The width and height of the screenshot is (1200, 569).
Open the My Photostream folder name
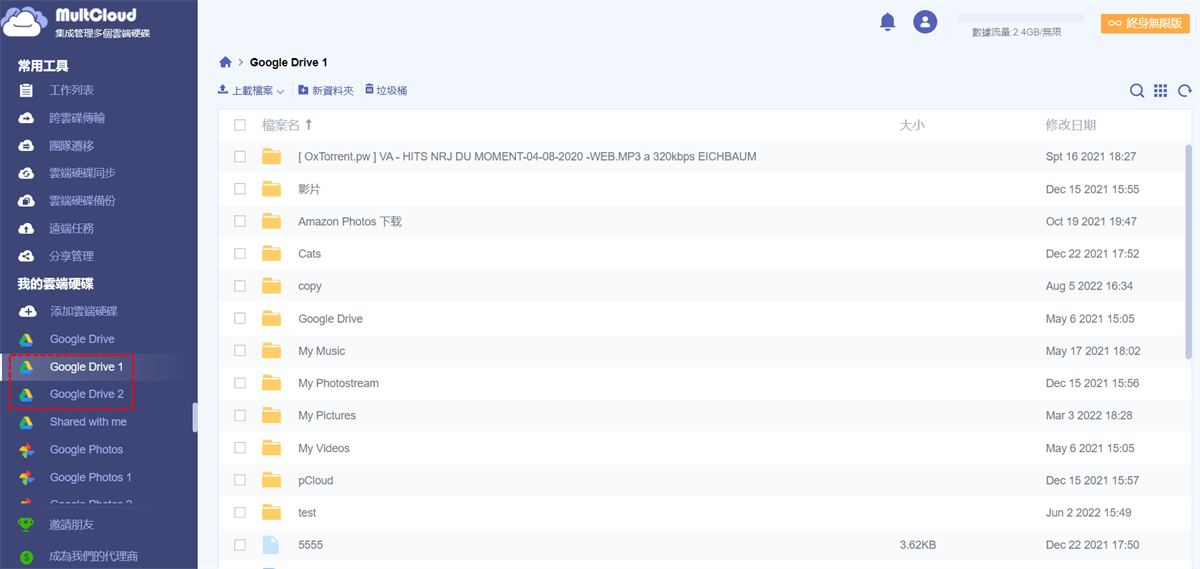tap(338, 383)
